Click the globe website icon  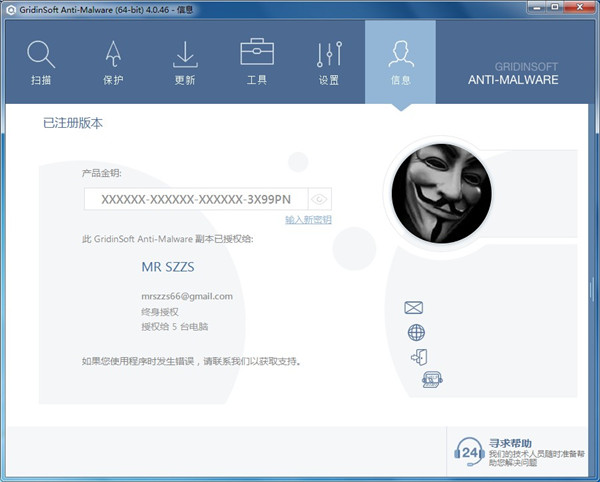[x=416, y=332]
